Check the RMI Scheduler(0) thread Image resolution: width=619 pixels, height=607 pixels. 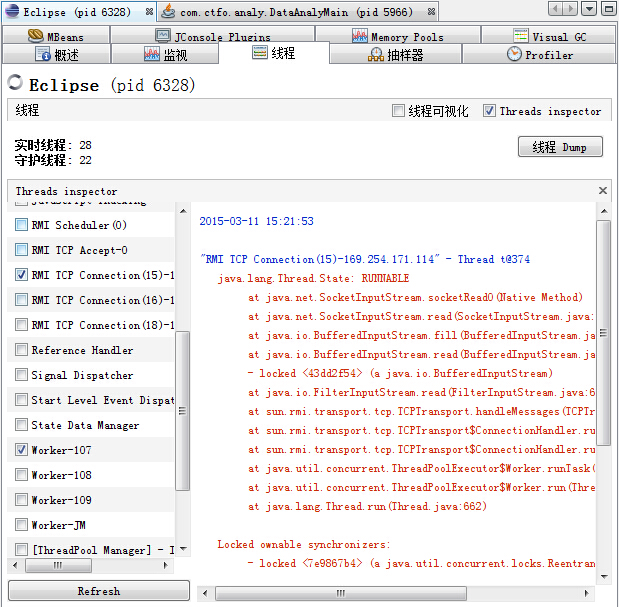coord(21,225)
